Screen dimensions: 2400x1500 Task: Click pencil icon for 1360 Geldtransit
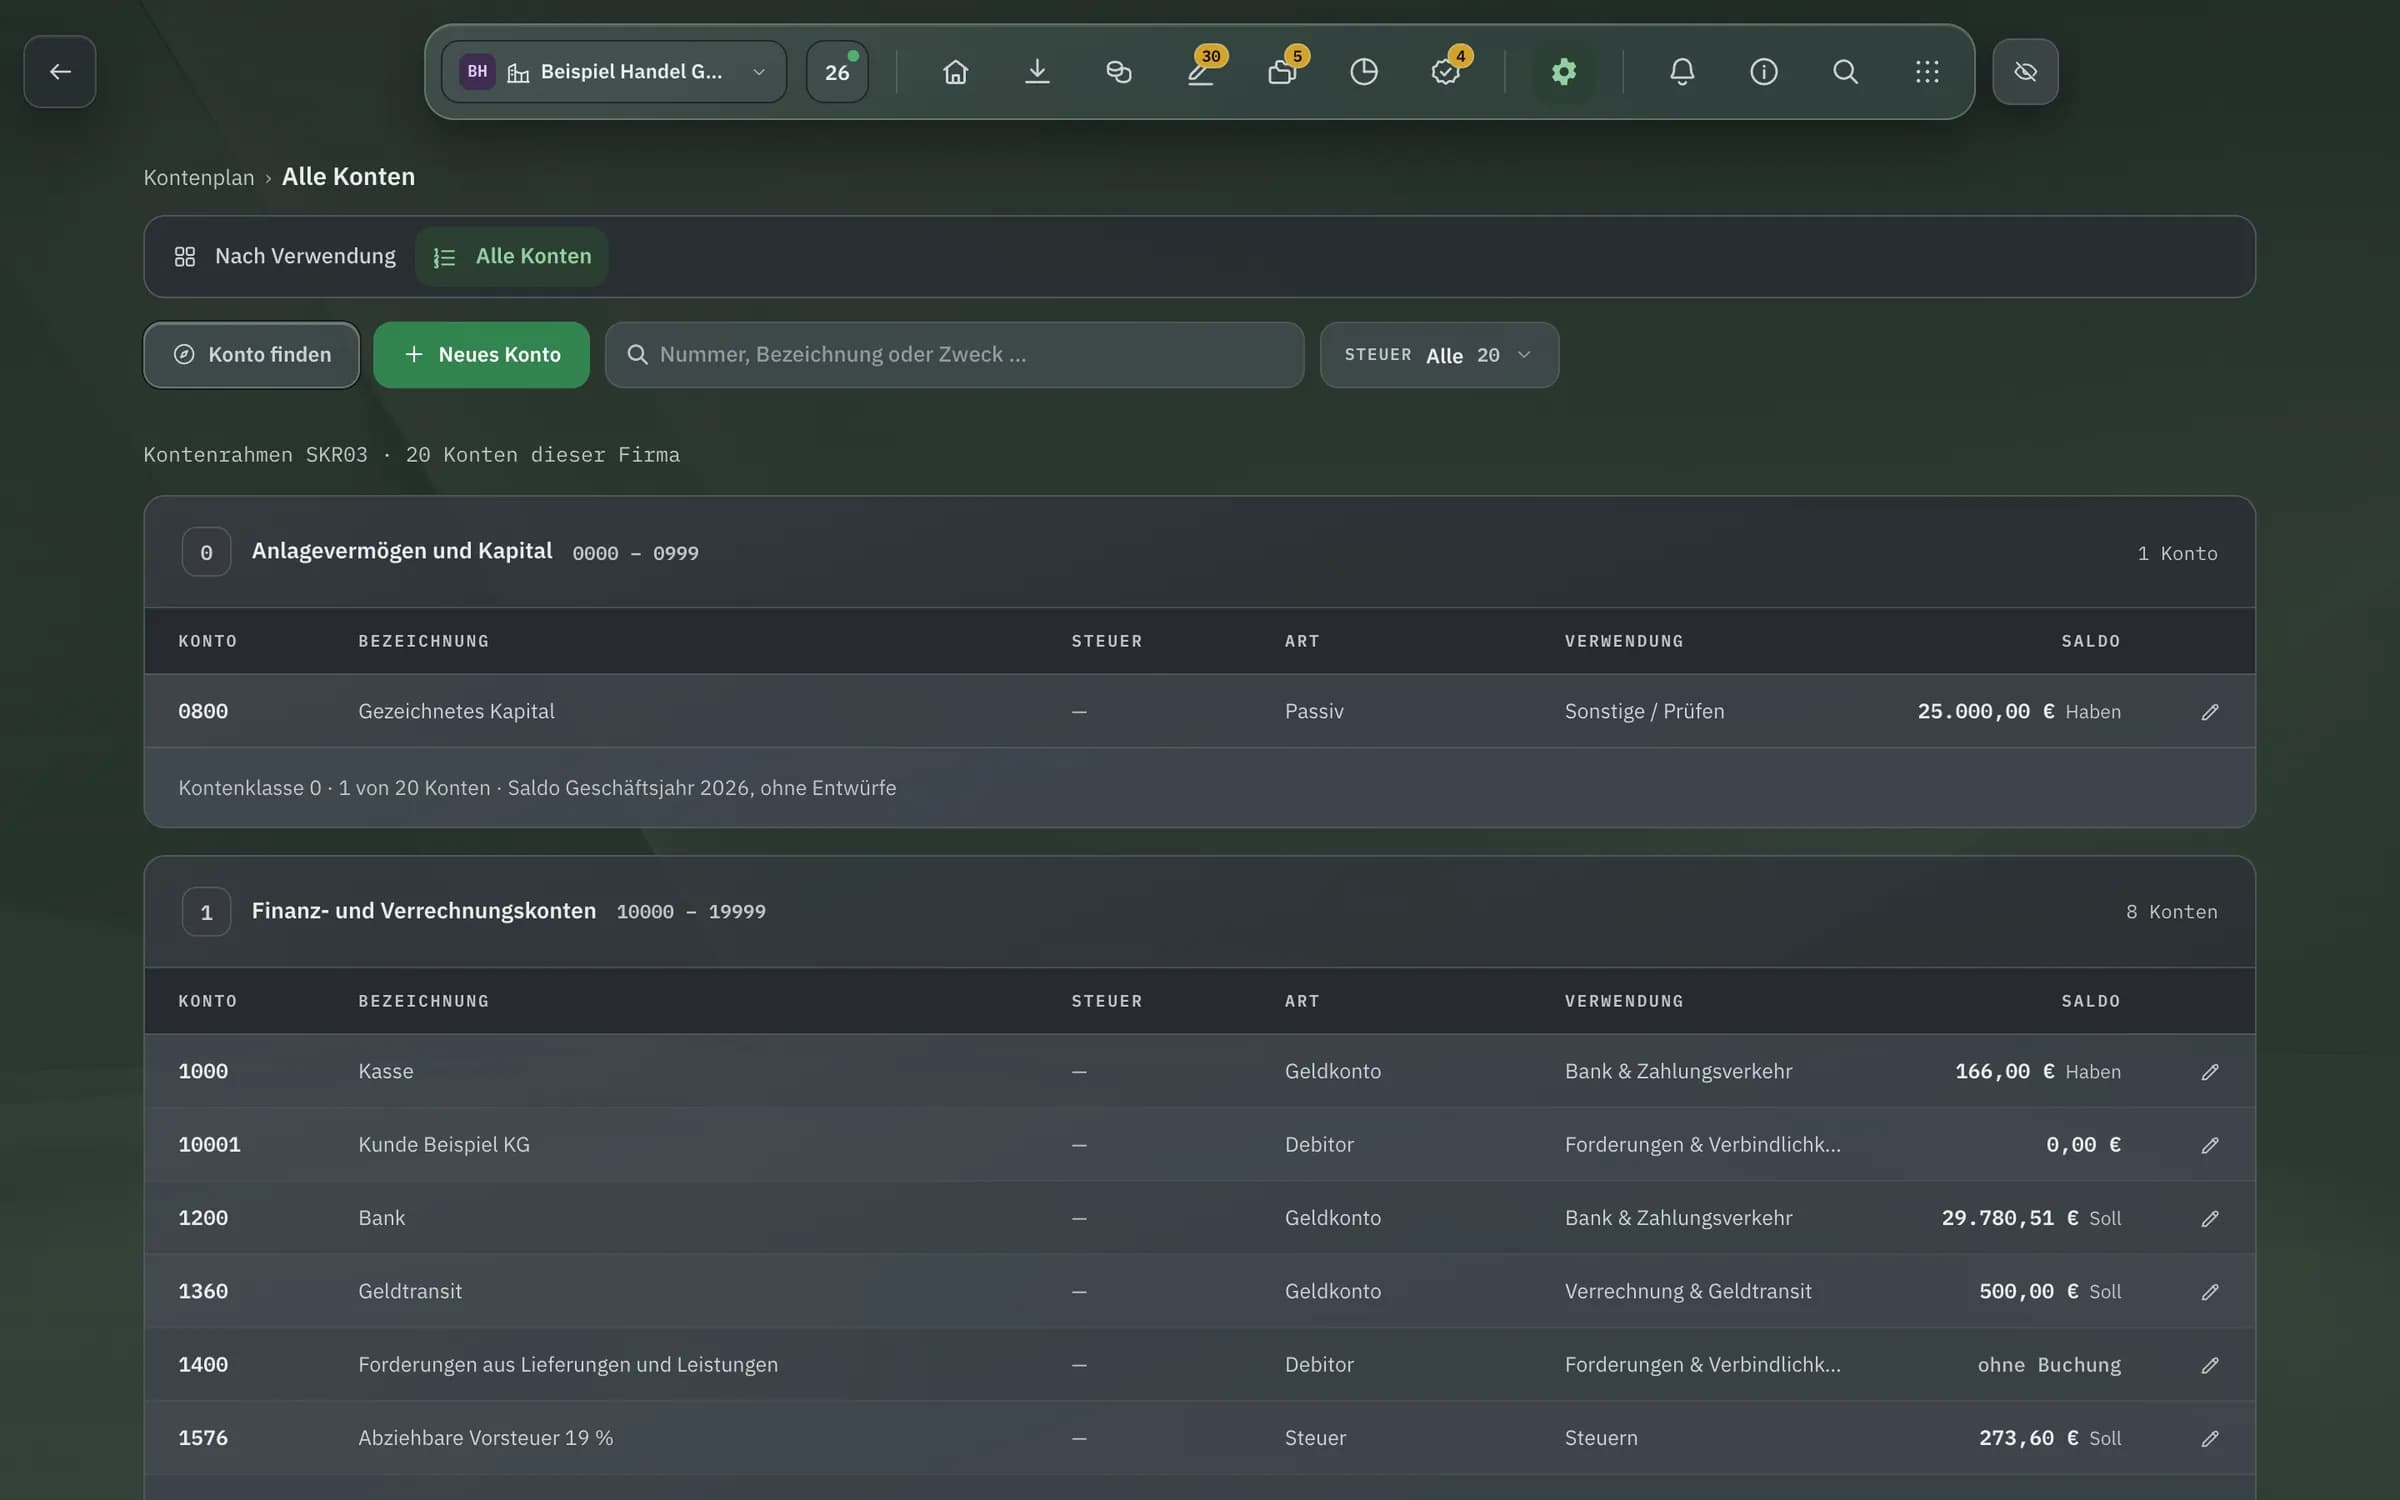[2210, 1291]
